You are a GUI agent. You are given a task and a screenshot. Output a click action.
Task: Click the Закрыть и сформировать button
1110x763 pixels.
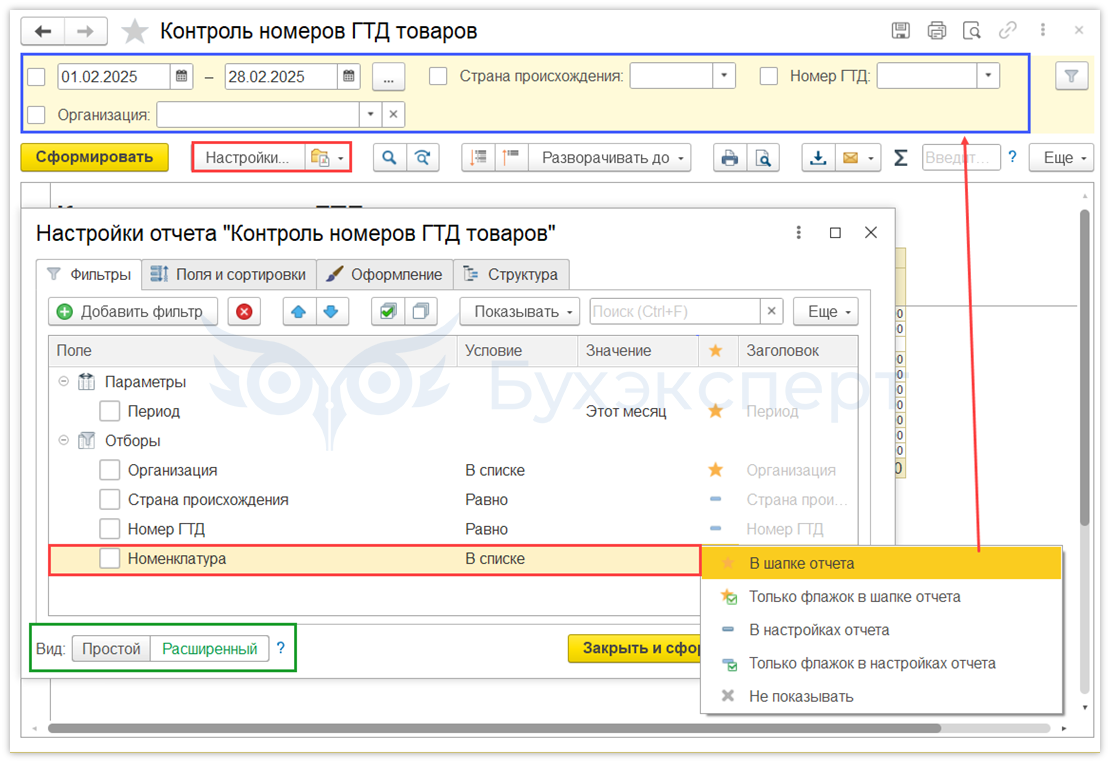(635, 648)
